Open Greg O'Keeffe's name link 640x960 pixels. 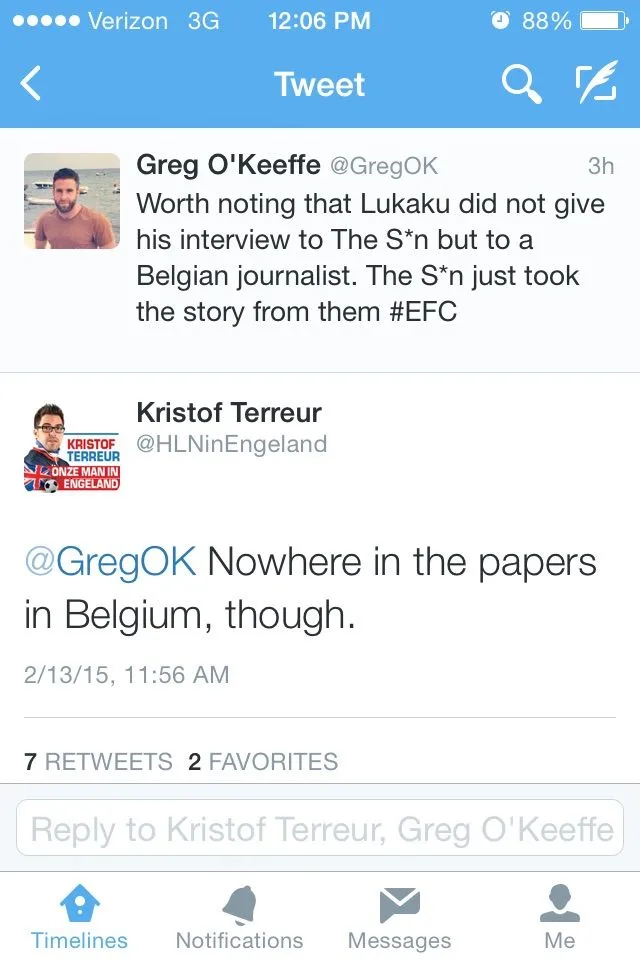pos(228,166)
